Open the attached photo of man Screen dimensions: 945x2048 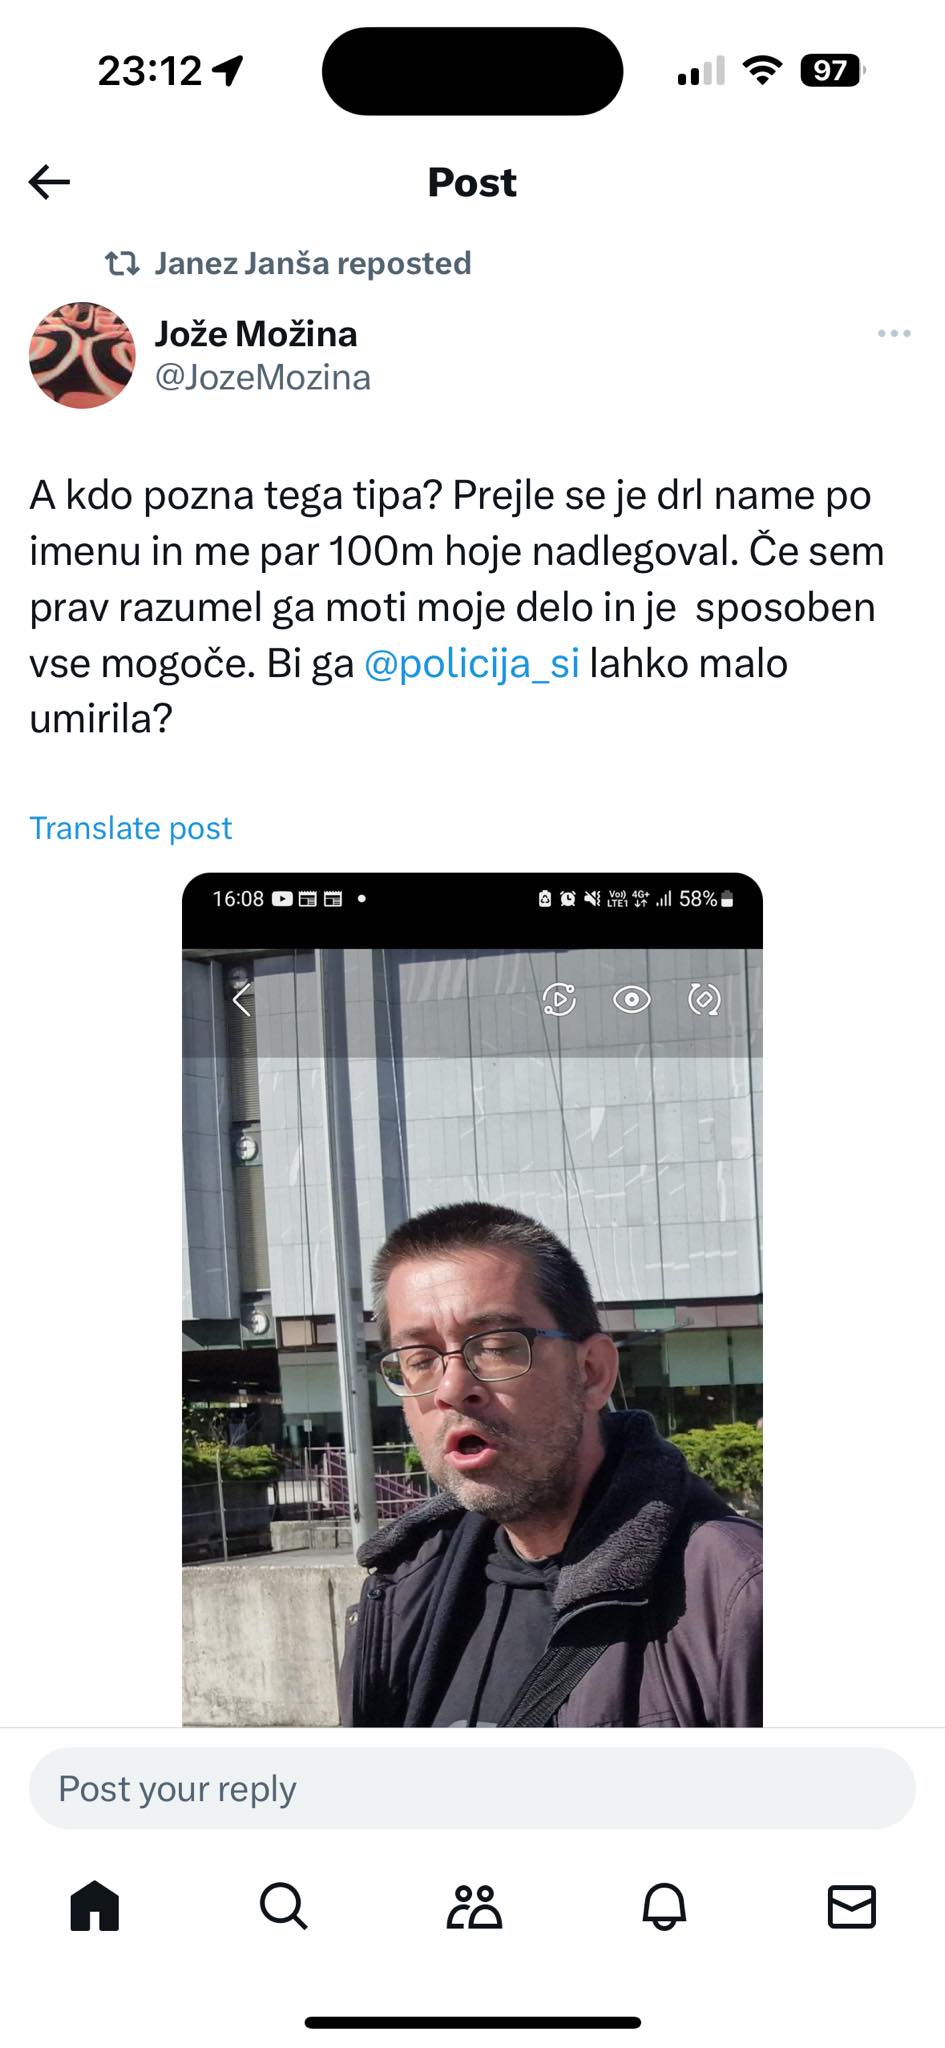point(472,1299)
